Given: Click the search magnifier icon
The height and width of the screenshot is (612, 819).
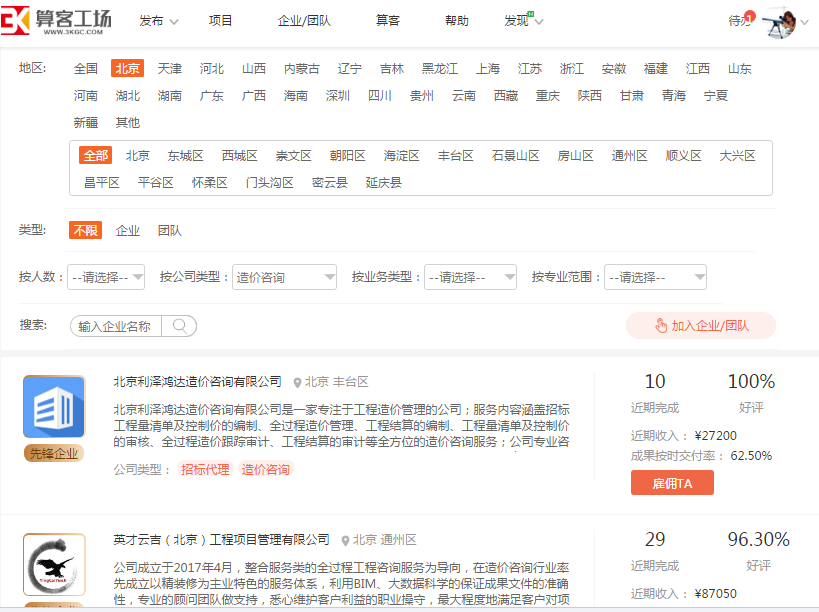Looking at the screenshot, I should point(179,326).
